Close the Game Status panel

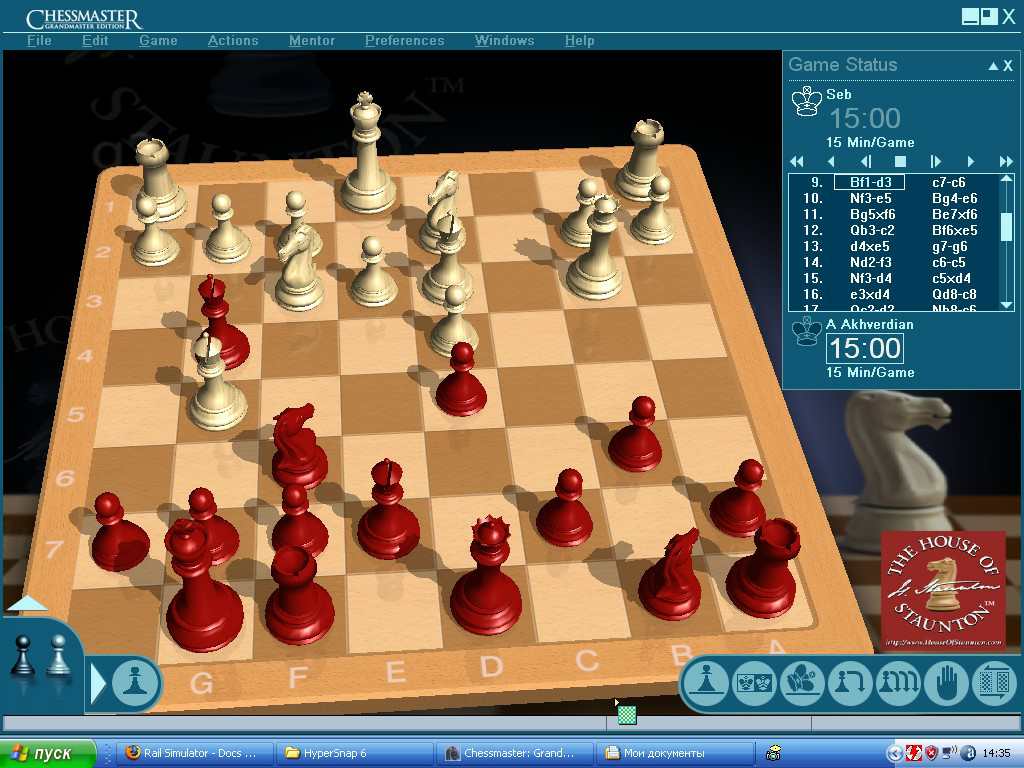coord(1008,65)
